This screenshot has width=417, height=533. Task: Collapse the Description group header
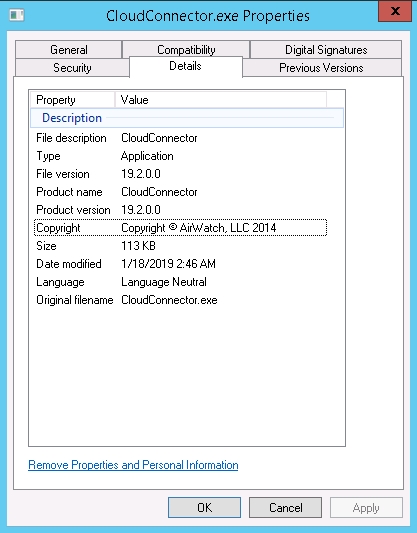click(187, 118)
